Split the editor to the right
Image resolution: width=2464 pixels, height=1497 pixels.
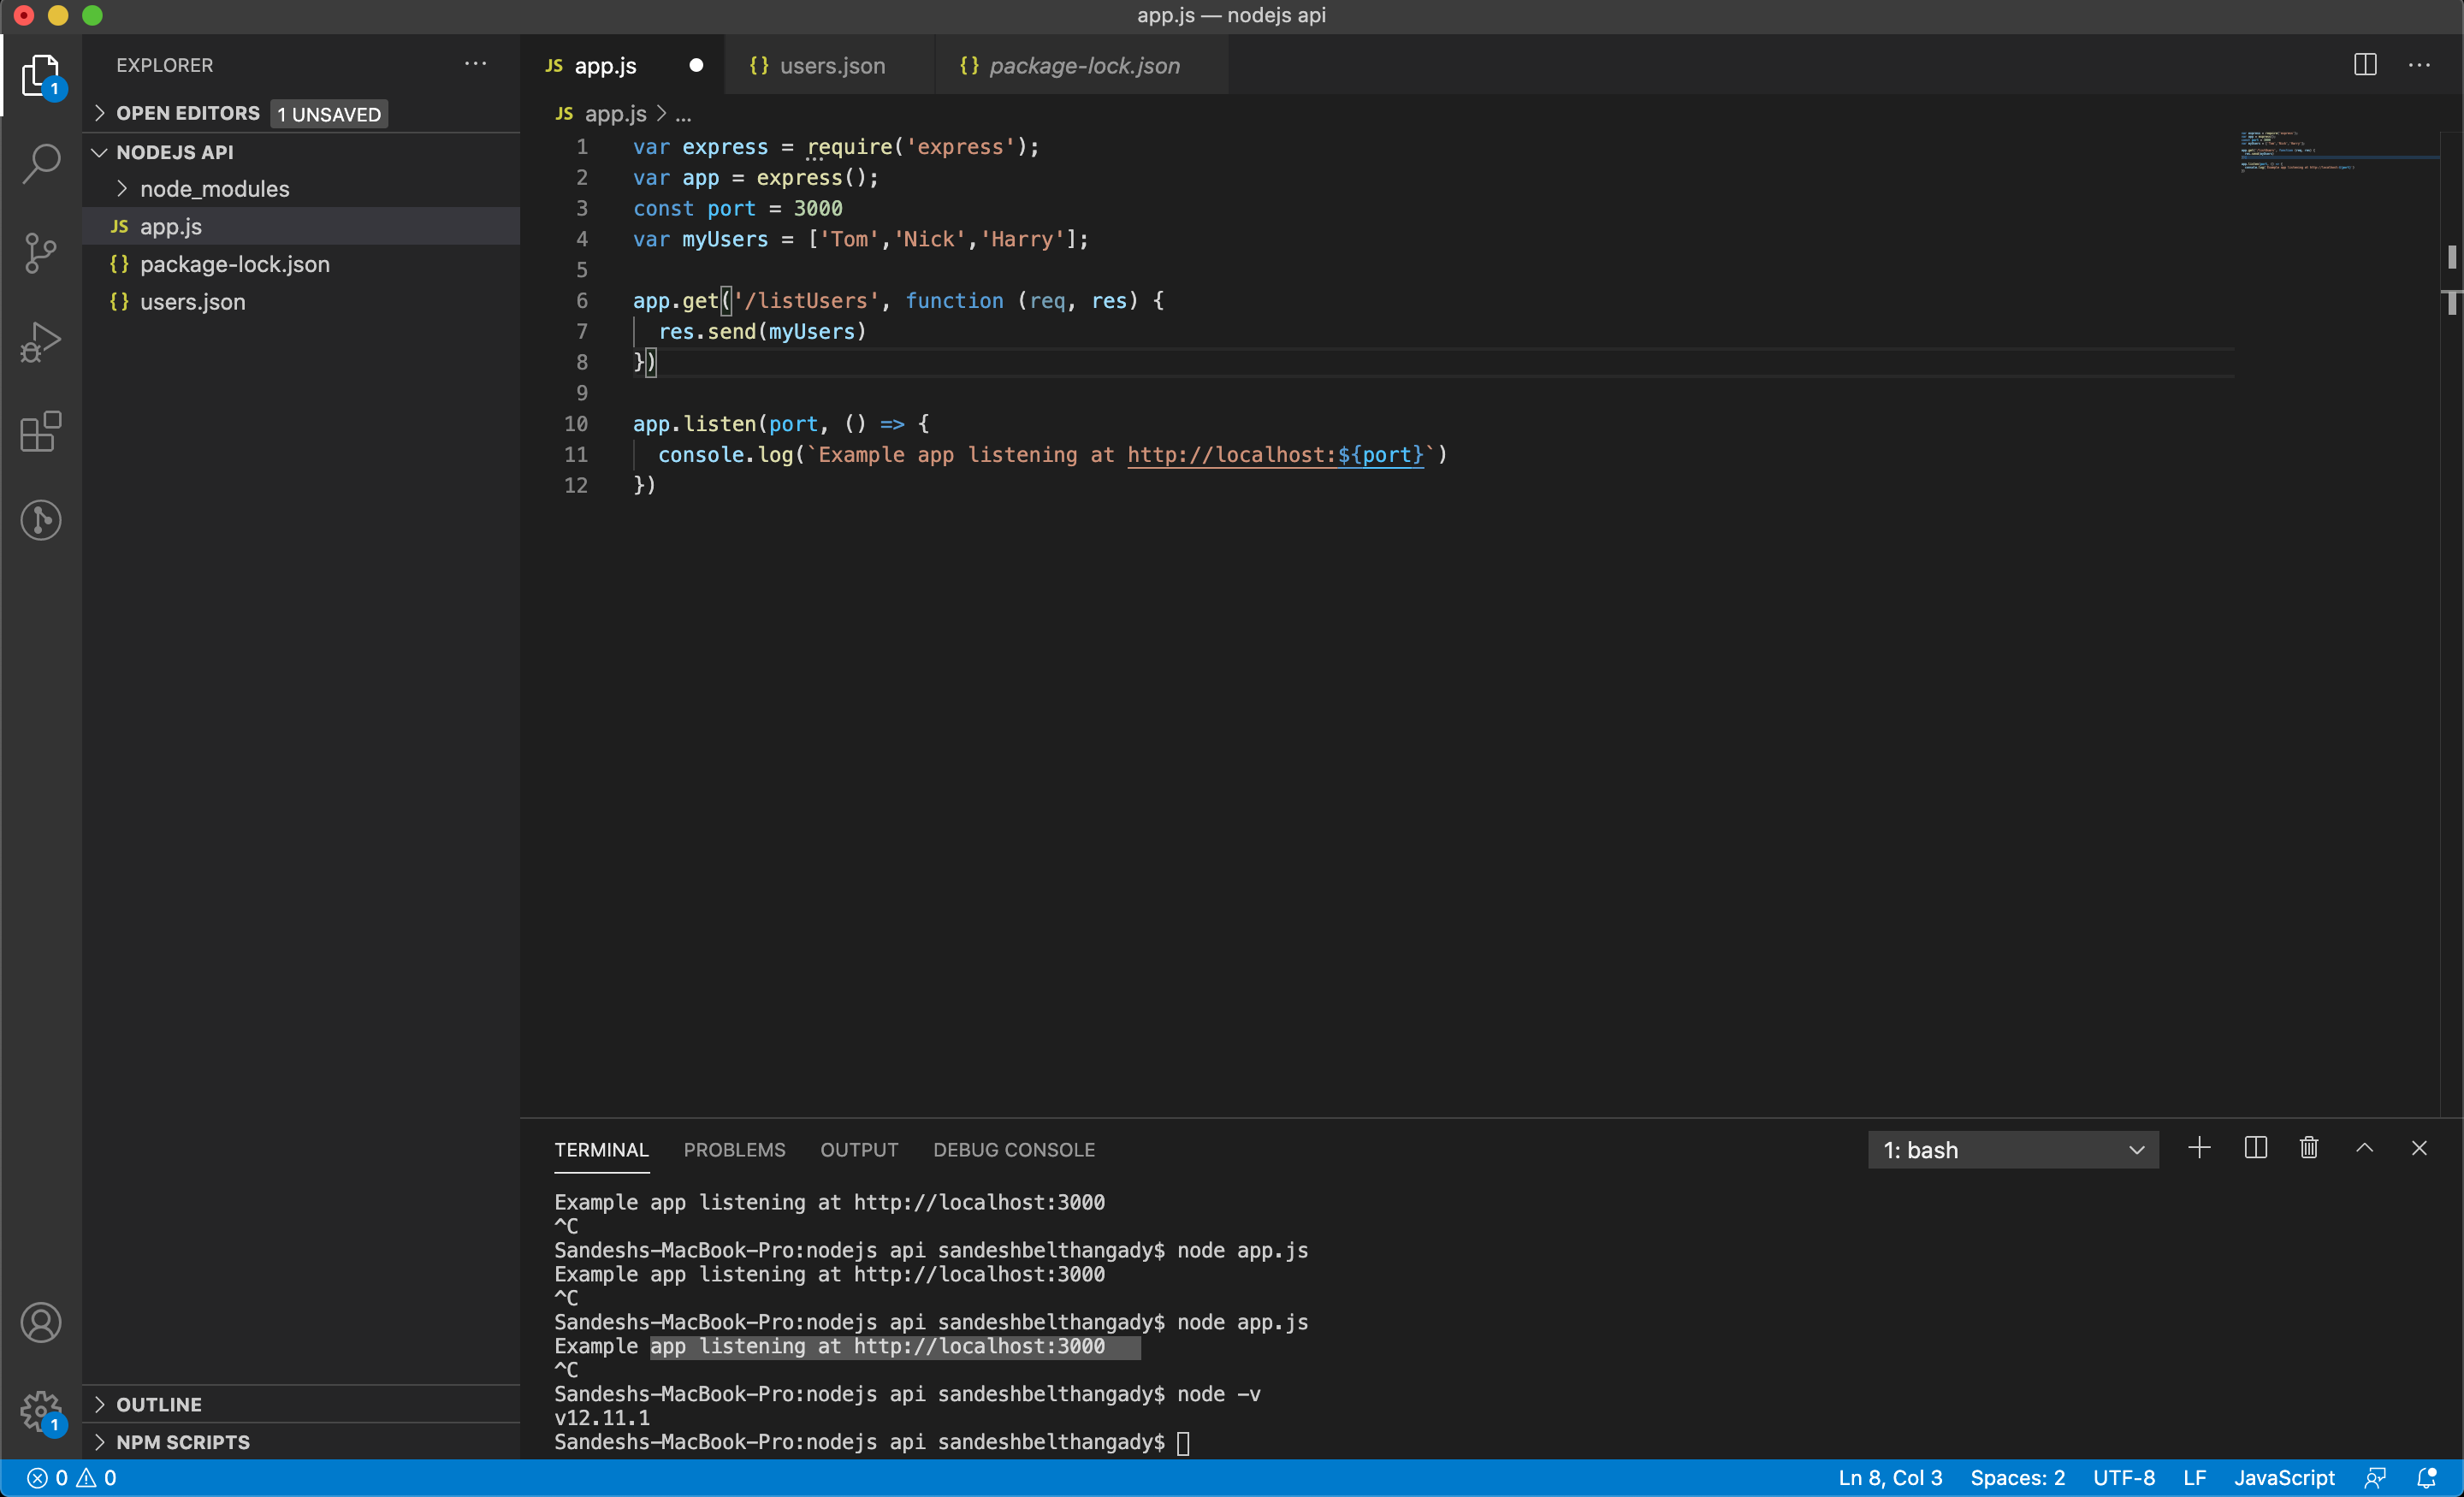pyautogui.click(x=2364, y=64)
